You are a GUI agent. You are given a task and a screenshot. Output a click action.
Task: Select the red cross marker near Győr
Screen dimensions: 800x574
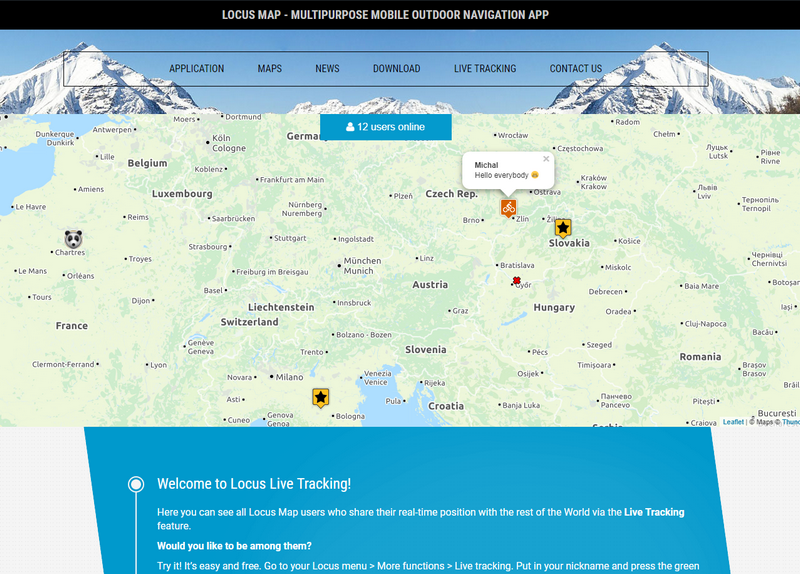point(516,280)
